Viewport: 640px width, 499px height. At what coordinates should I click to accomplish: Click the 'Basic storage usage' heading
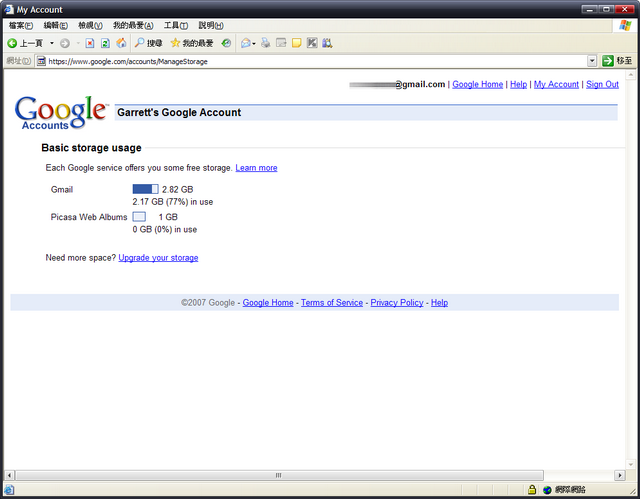point(91,148)
